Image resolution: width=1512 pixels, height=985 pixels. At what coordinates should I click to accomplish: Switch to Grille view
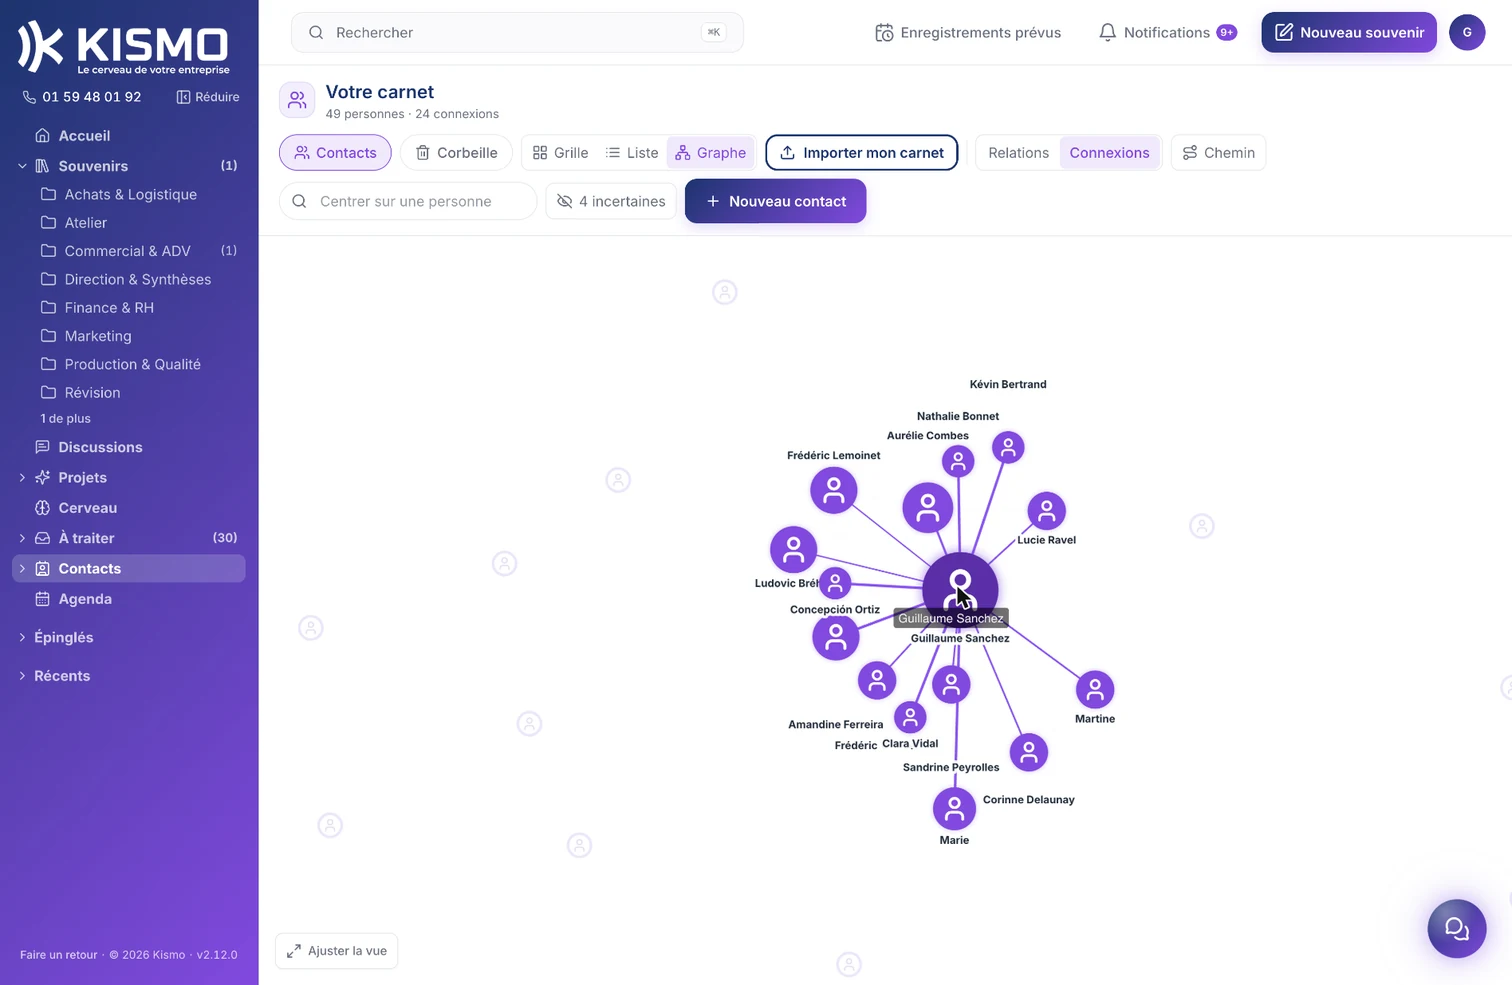point(560,153)
